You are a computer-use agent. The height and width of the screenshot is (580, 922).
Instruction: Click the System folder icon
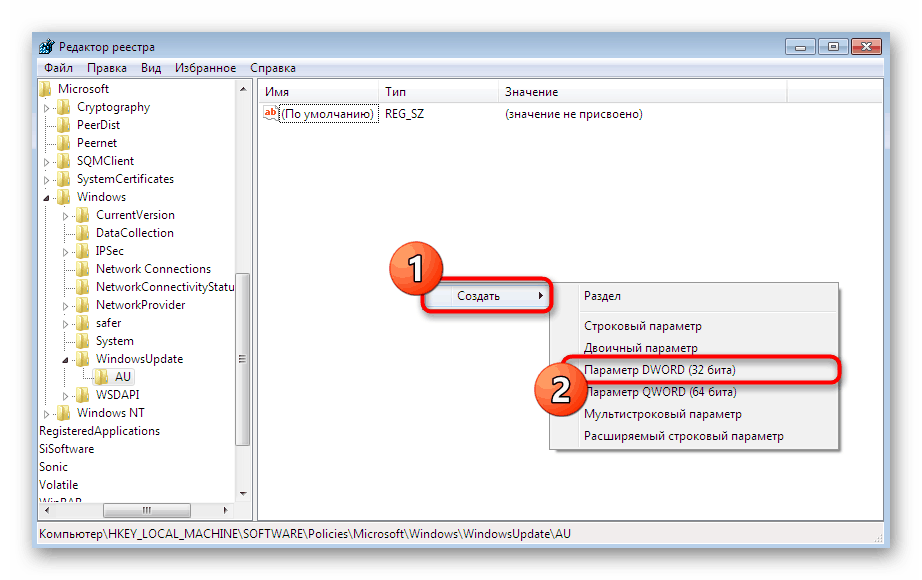coord(83,341)
